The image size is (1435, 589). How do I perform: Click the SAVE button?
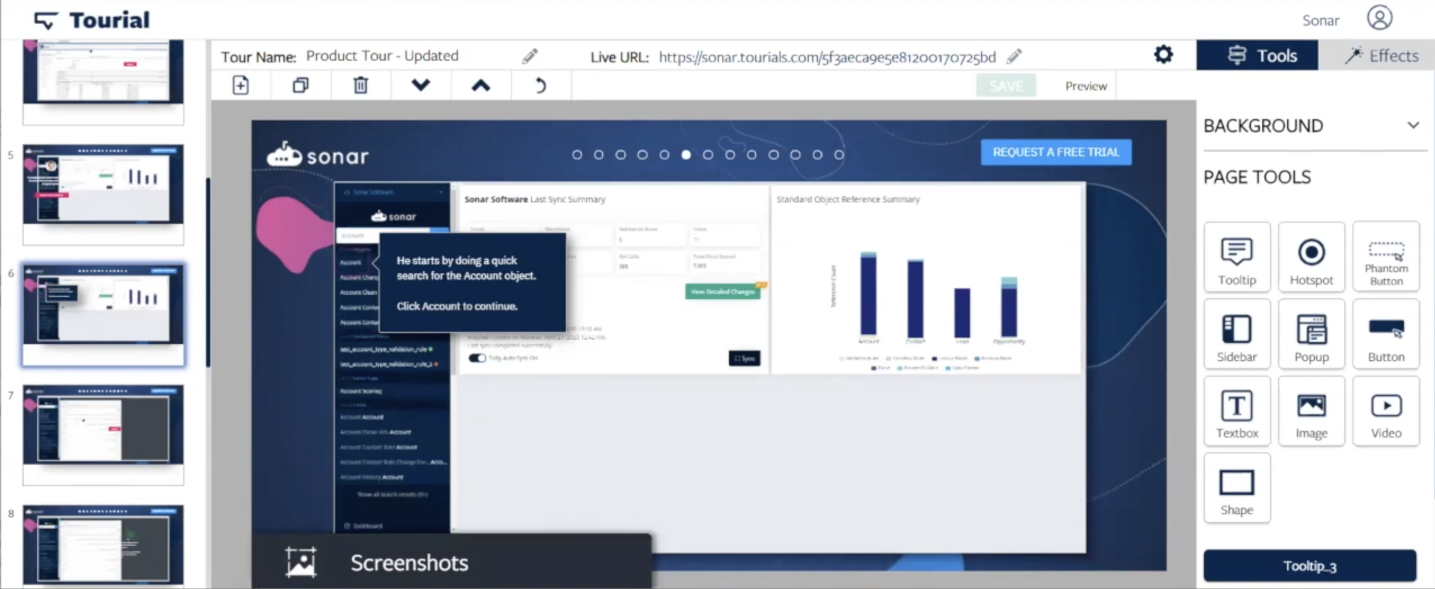1006,86
